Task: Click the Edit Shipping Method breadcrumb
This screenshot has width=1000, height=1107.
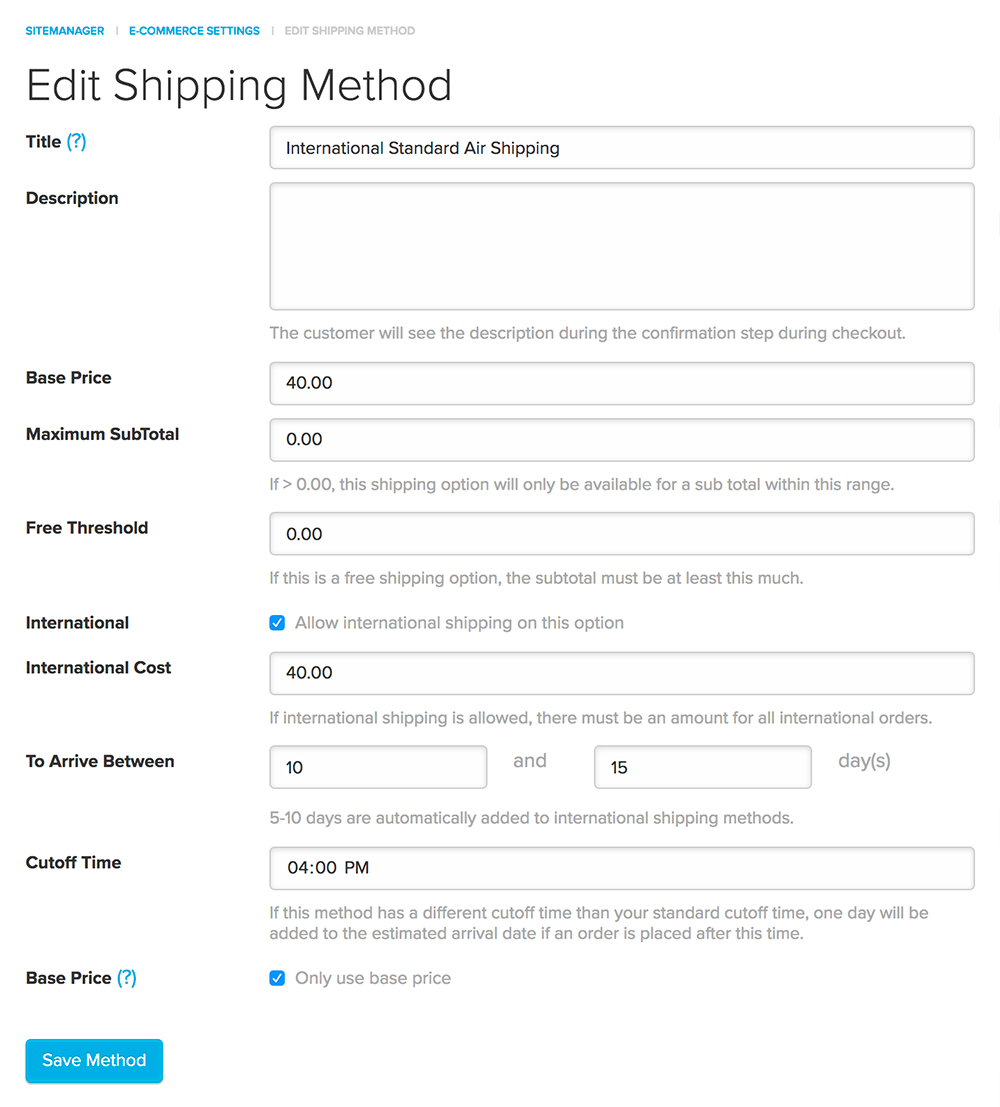Action: tap(350, 31)
